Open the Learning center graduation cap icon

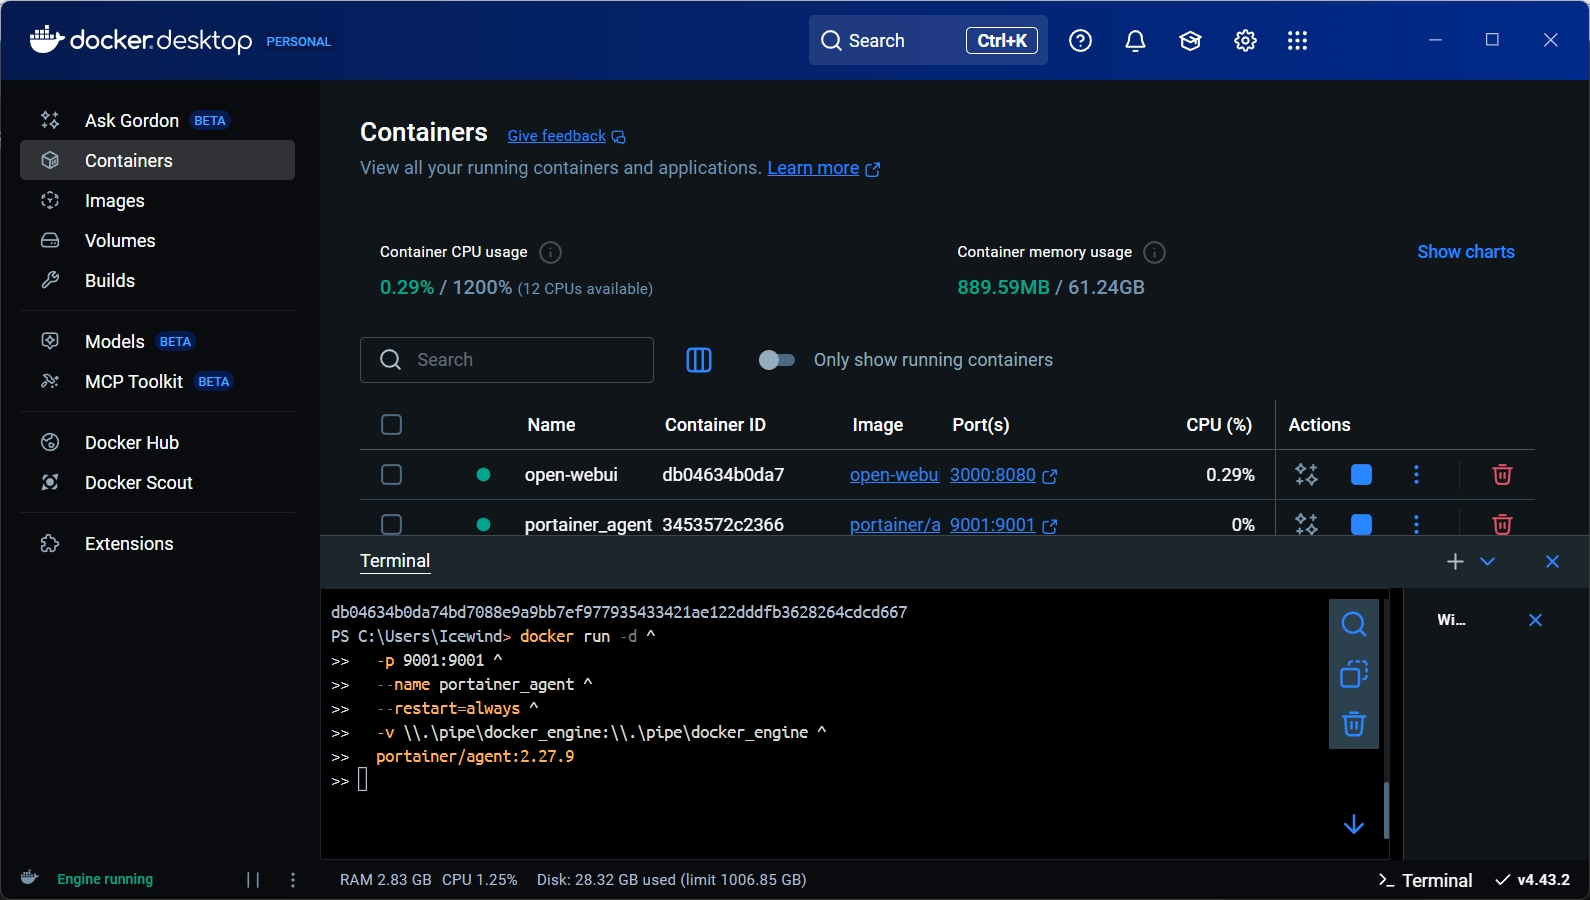pyautogui.click(x=1190, y=40)
